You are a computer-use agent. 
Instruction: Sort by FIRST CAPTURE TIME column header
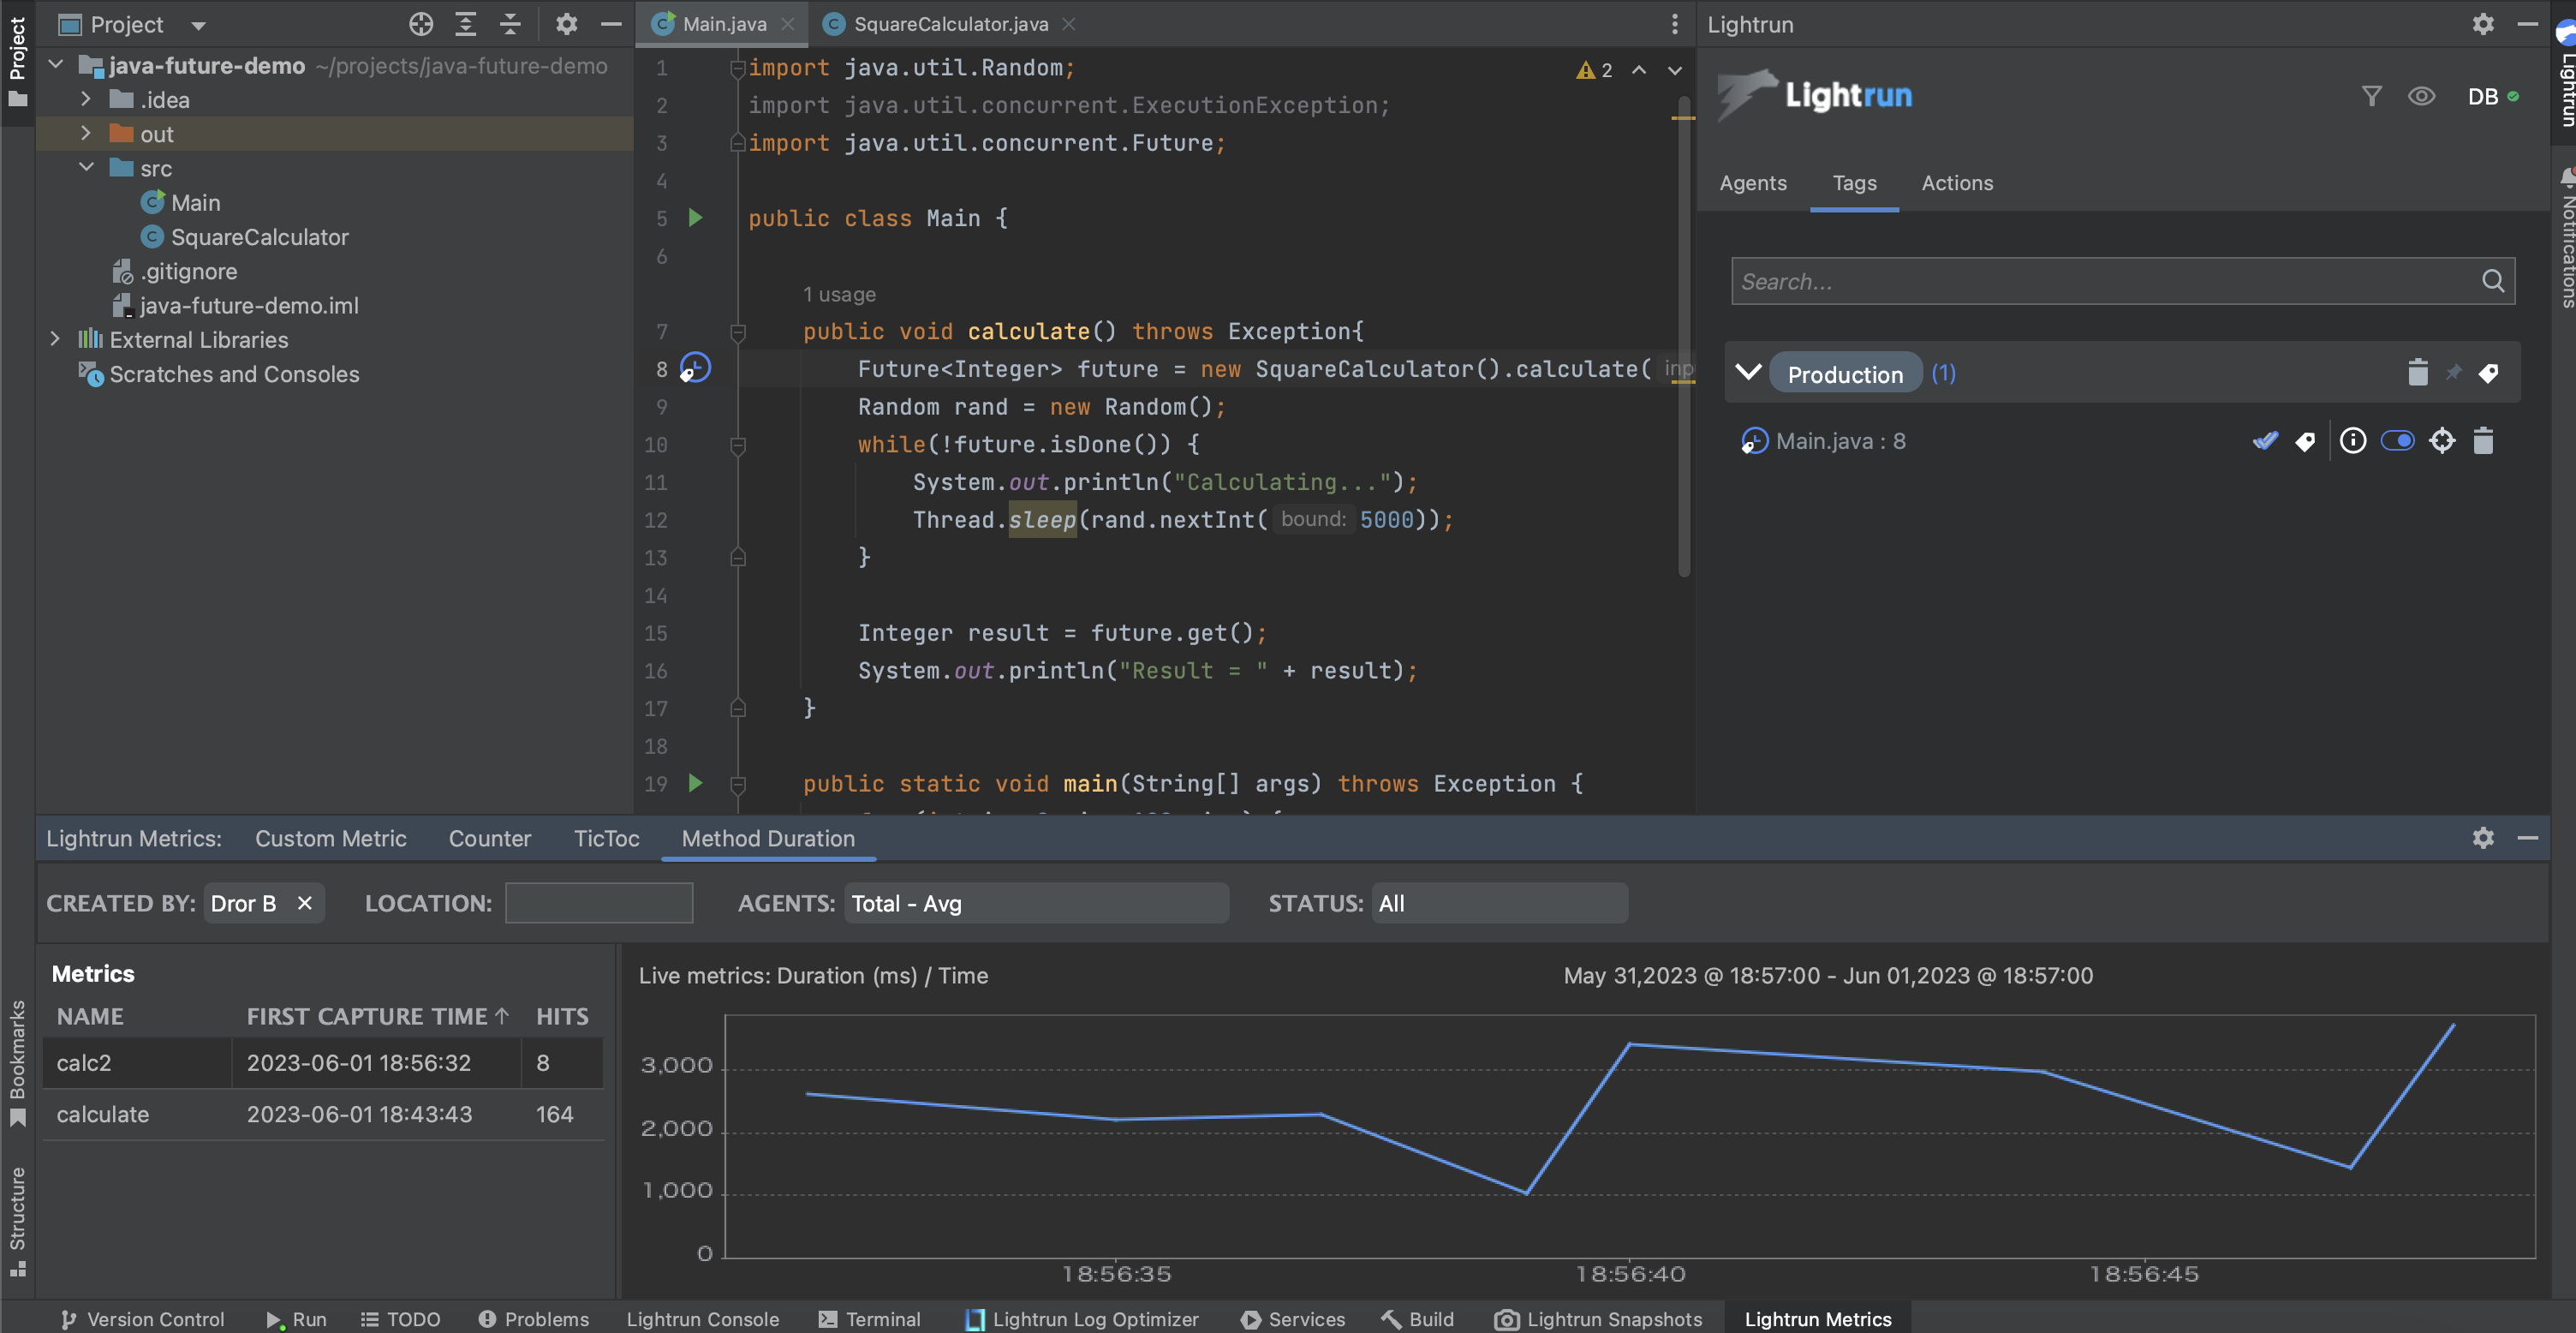pos(377,1016)
